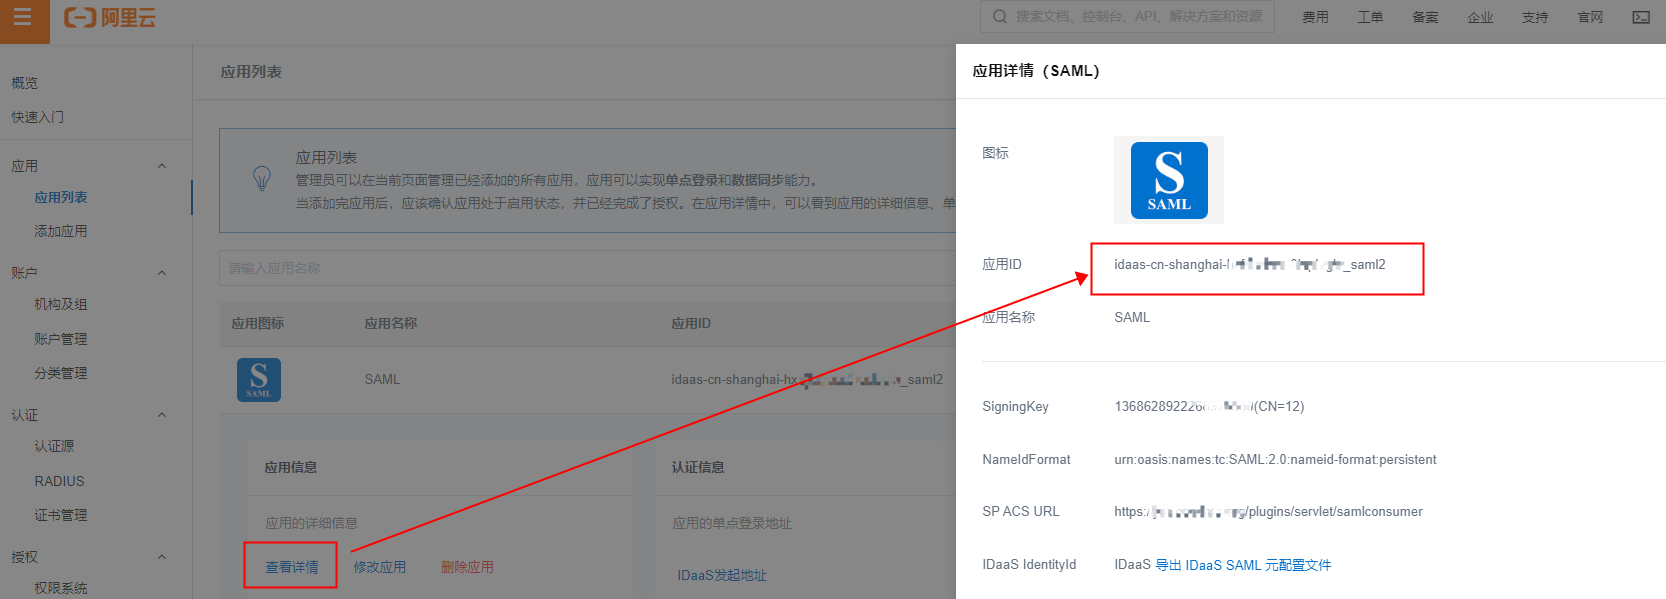The image size is (1666, 599).
Task: Open the 企业 top menu
Action: pos(1480,17)
